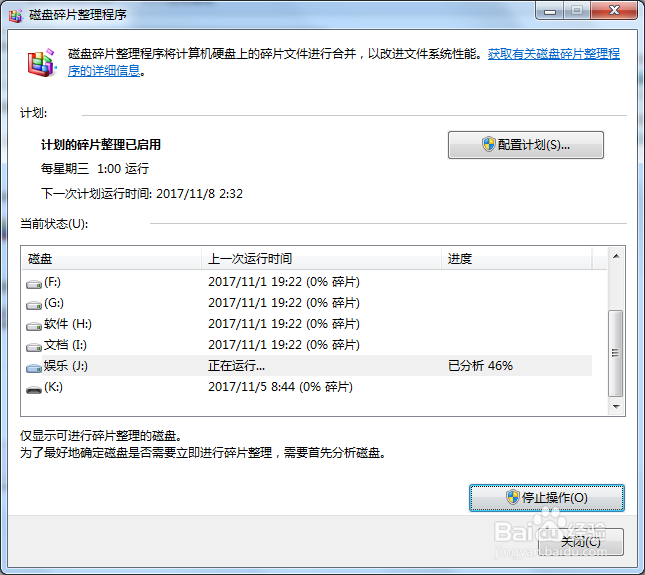645x575 pixels.
Task: Click the 已分析 46% progress value
Action: pyautogui.click(x=480, y=366)
